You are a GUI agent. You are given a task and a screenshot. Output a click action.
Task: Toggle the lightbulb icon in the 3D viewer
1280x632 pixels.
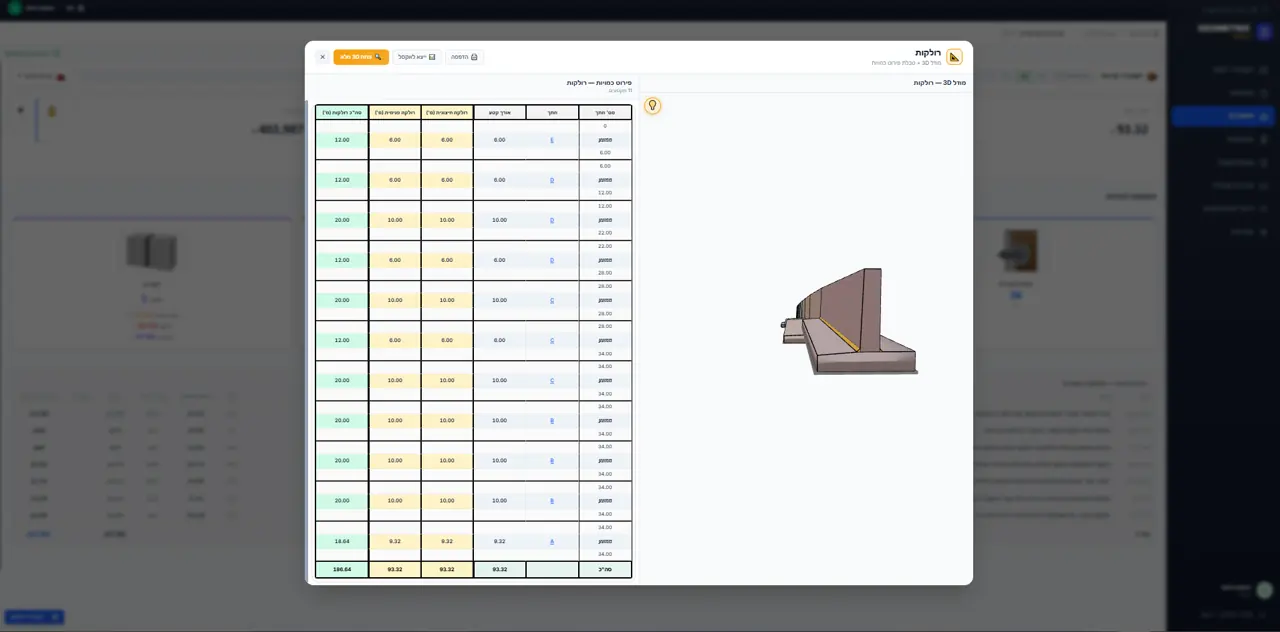[653, 105]
